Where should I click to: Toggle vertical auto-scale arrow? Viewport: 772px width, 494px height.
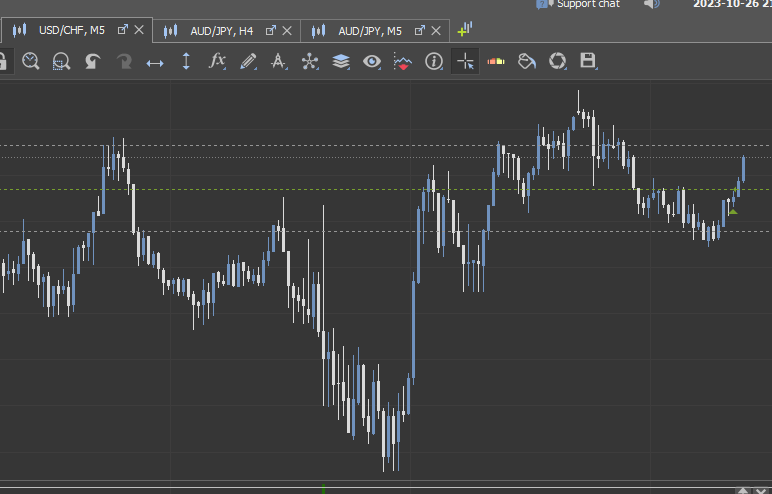point(186,62)
